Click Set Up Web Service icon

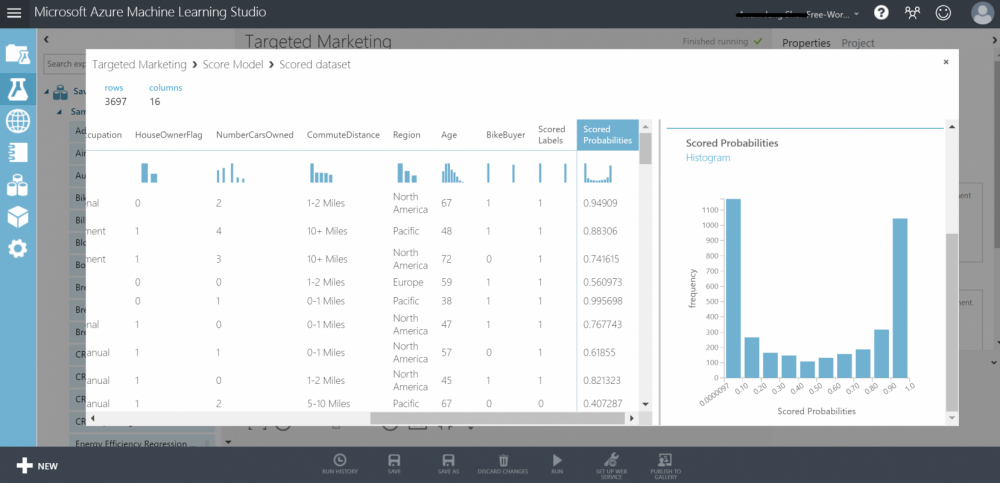click(612, 466)
